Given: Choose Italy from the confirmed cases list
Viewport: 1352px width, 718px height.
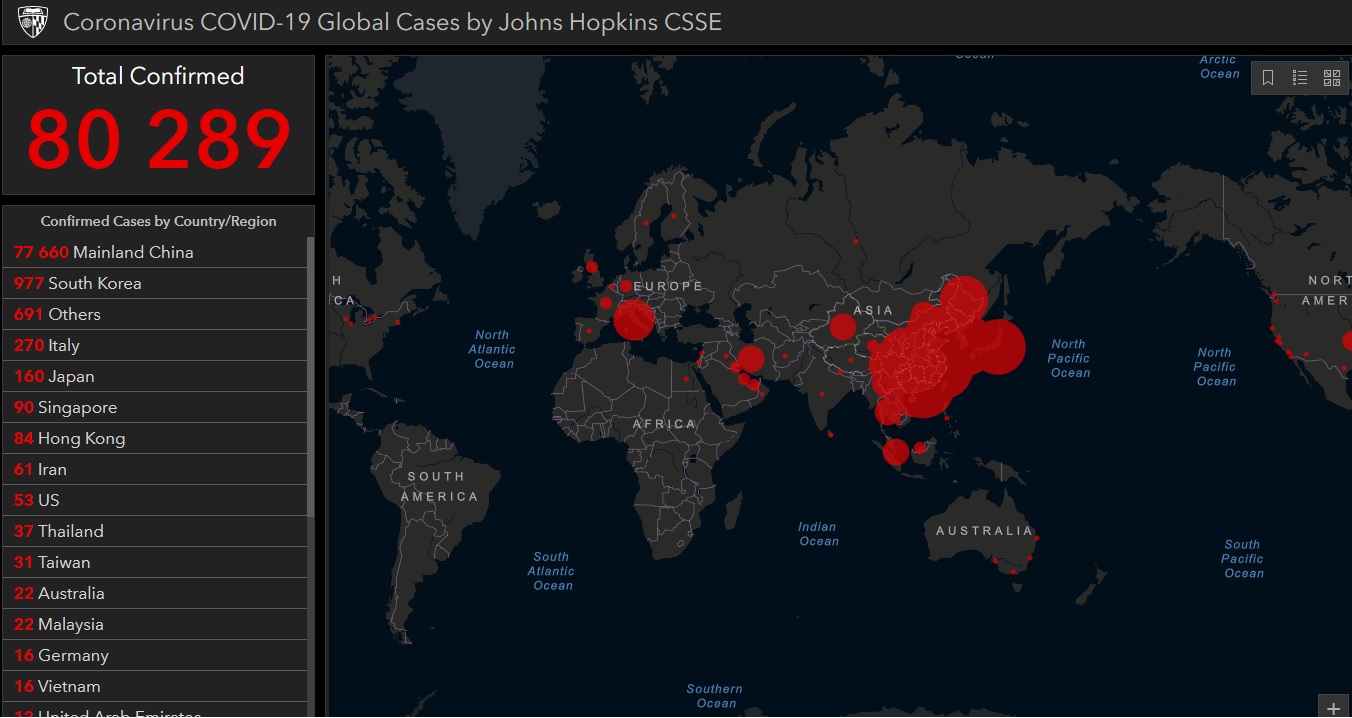Looking at the screenshot, I should (155, 345).
